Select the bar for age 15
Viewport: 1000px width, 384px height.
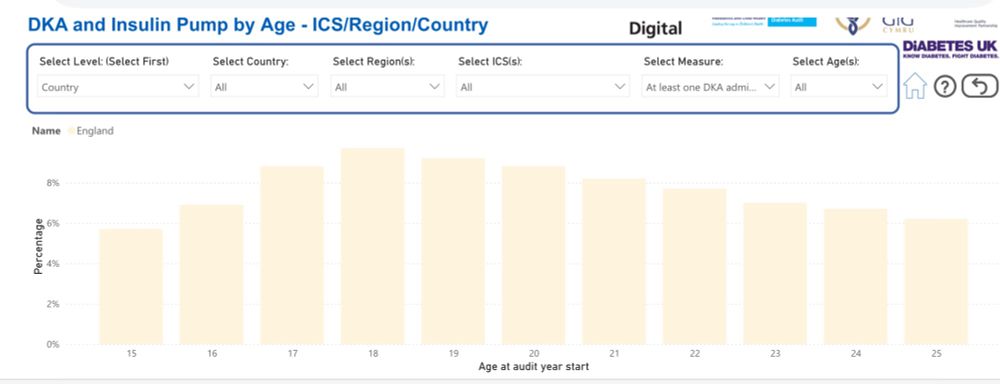(x=131, y=286)
